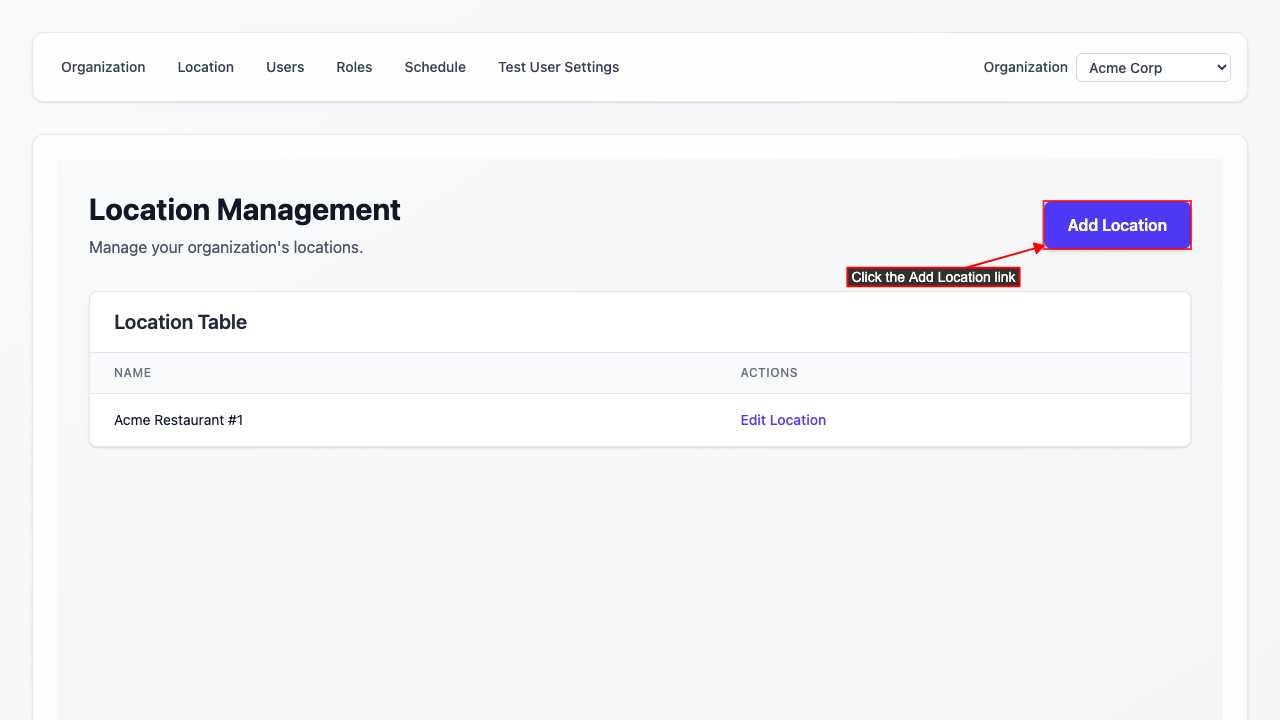Viewport: 1280px width, 720px height.
Task: Go to Test User Settings
Action: (x=558, y=67)
